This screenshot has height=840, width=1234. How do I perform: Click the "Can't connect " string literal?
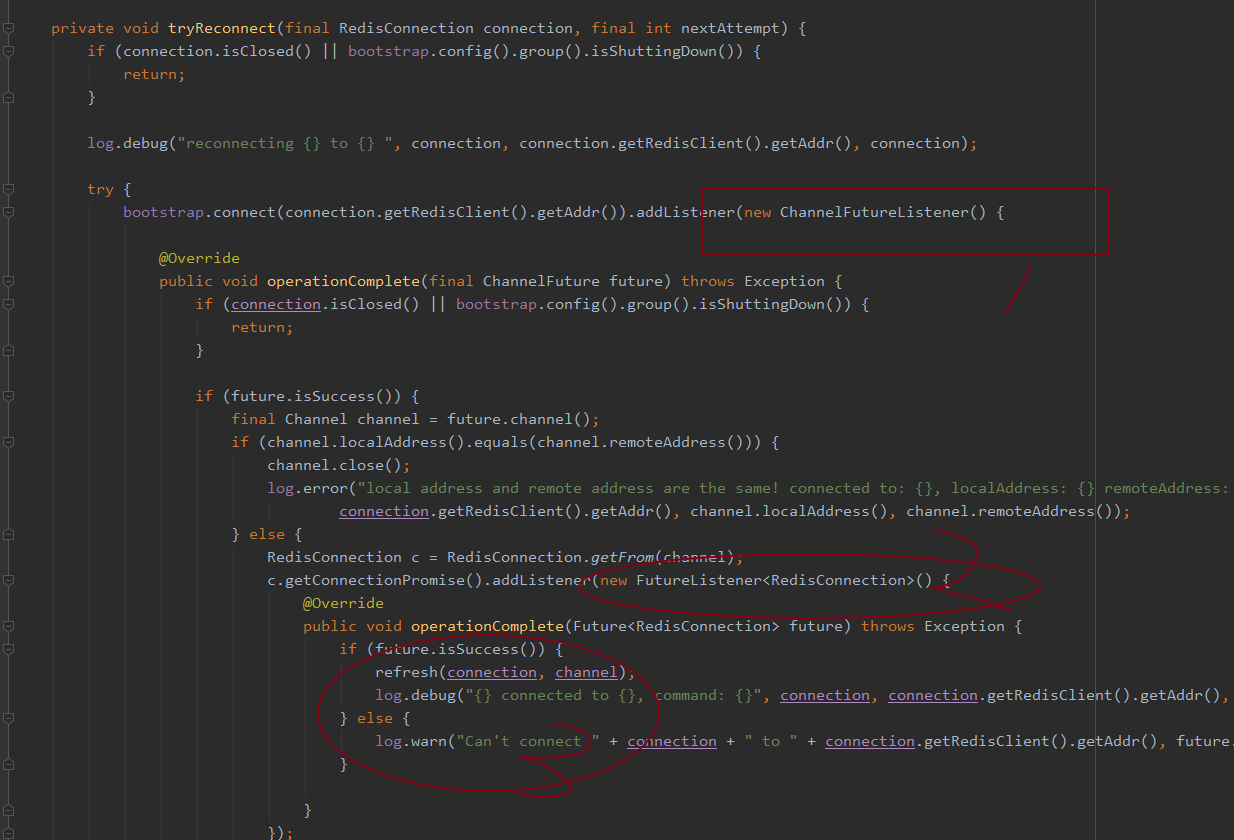528,741
